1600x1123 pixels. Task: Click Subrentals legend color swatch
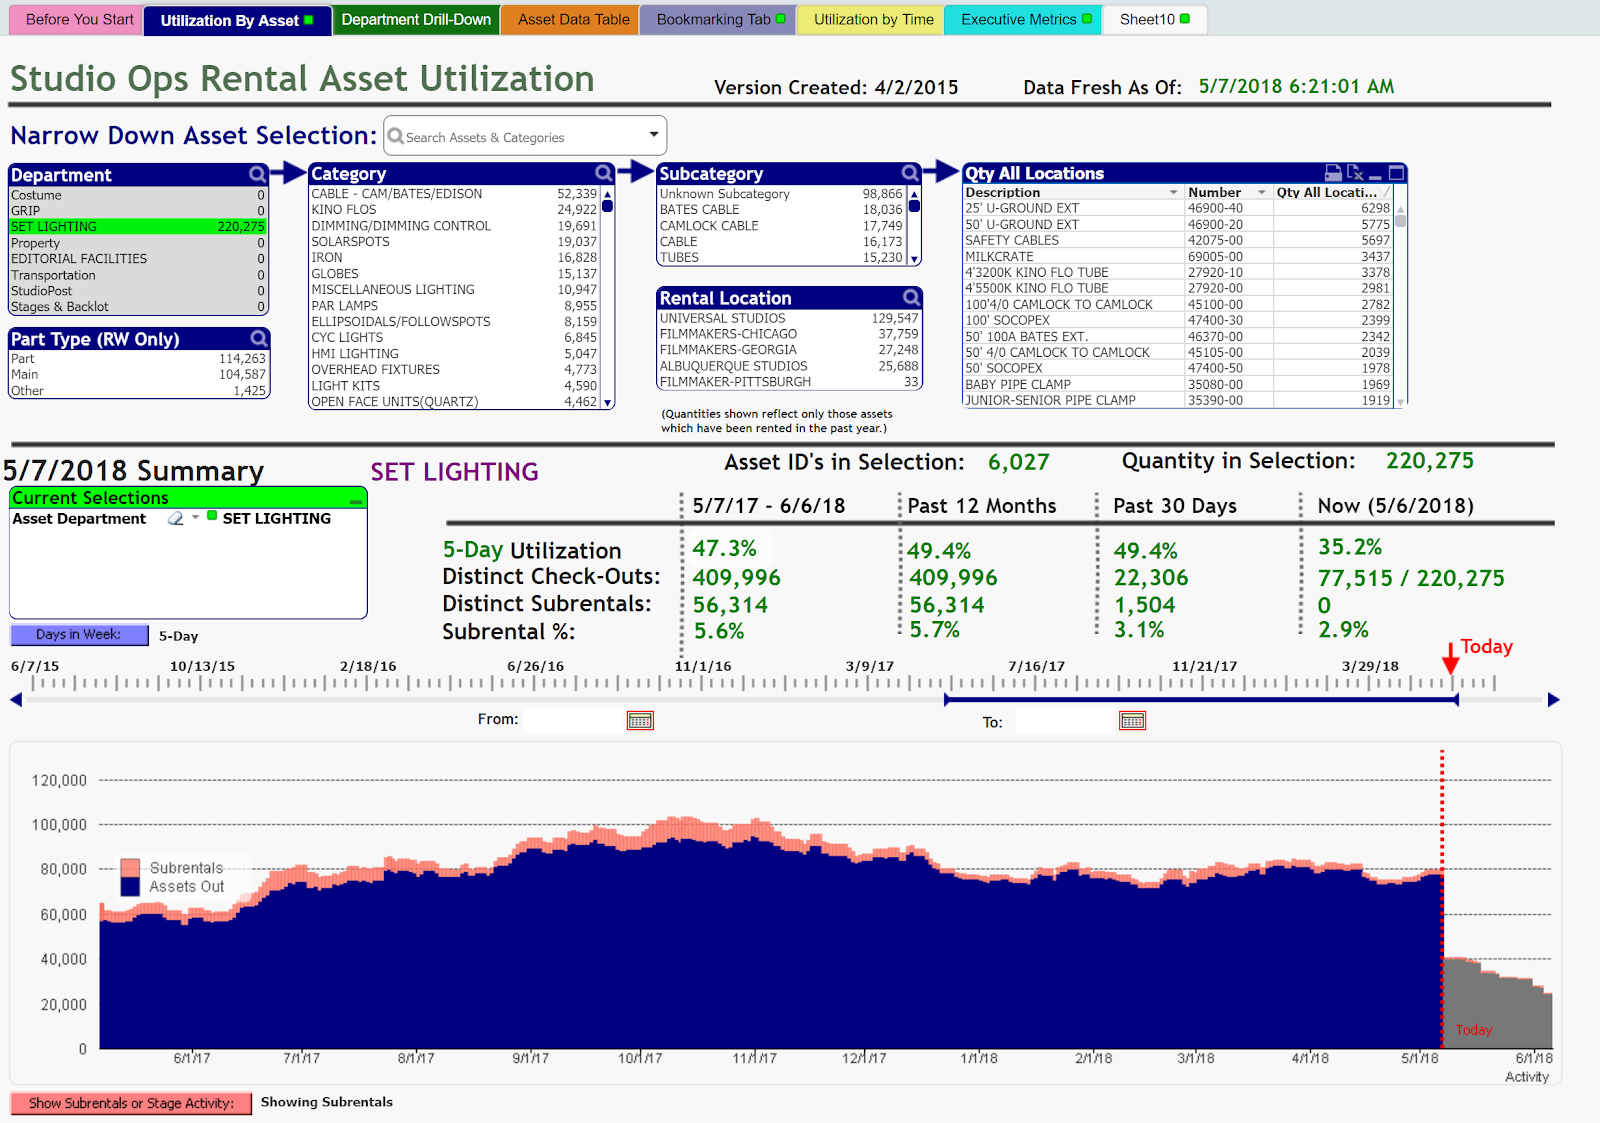pos(130,868)
